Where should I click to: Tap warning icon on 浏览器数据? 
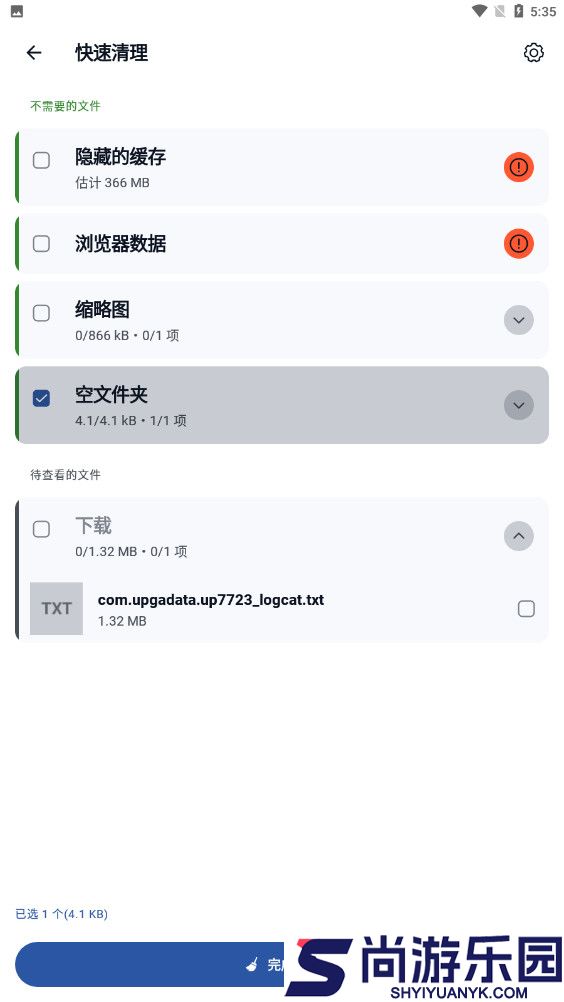click(x=519, y=243)
